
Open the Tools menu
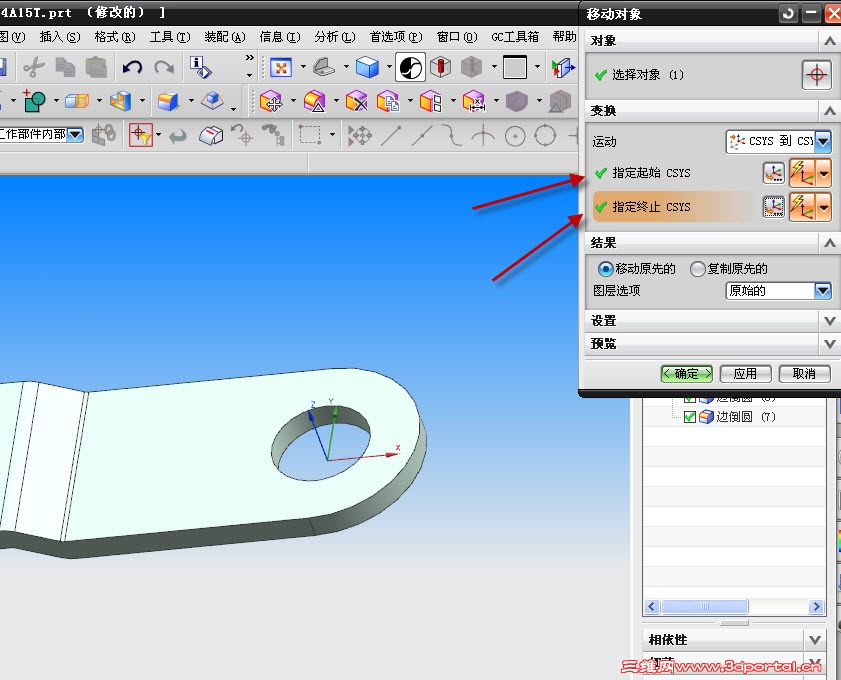click(169, 37)
